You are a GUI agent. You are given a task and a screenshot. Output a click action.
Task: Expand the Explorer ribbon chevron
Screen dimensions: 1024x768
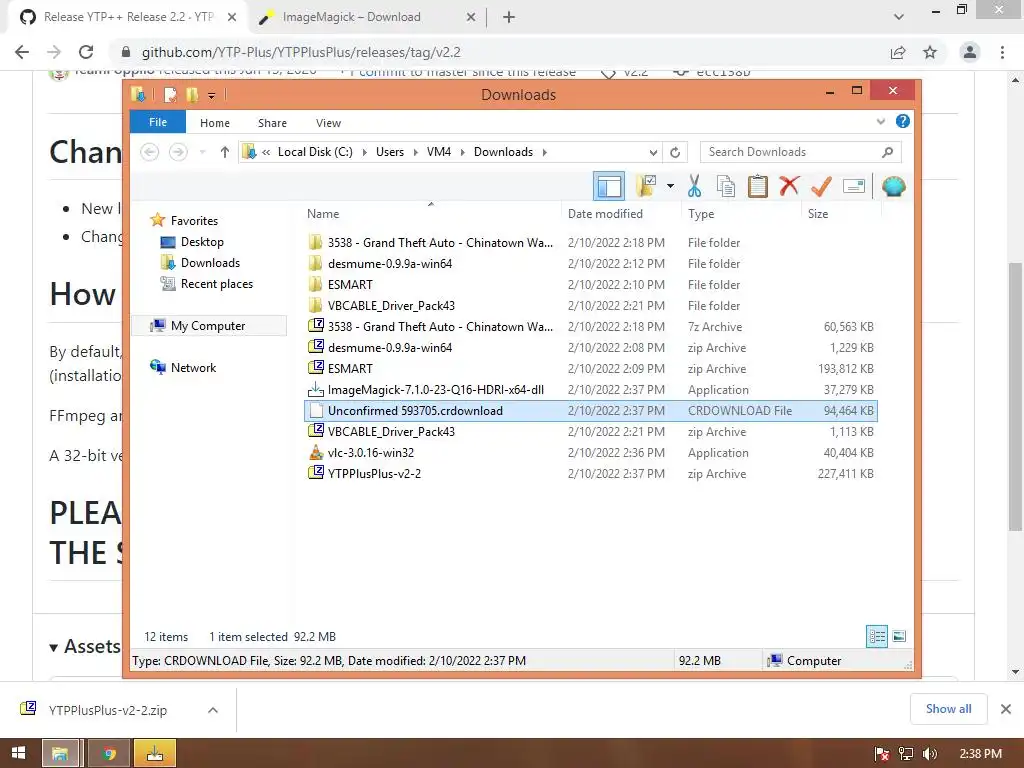click(x=880, y=121)
